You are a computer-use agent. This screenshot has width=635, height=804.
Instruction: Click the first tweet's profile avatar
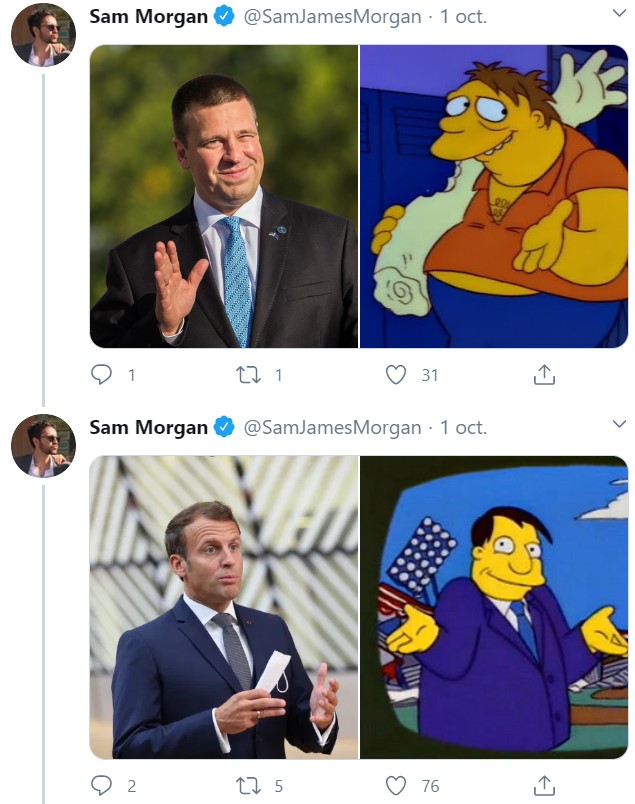[43, 35]
